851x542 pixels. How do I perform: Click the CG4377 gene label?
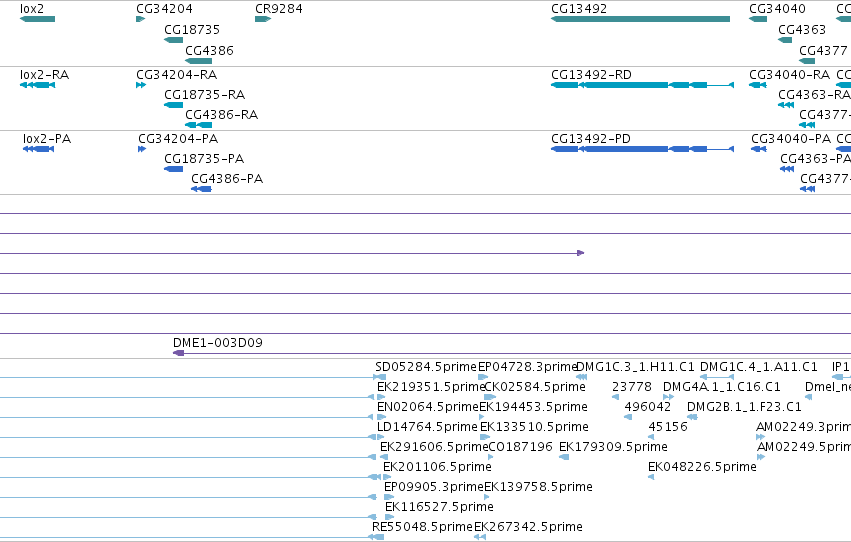(823, 50)
